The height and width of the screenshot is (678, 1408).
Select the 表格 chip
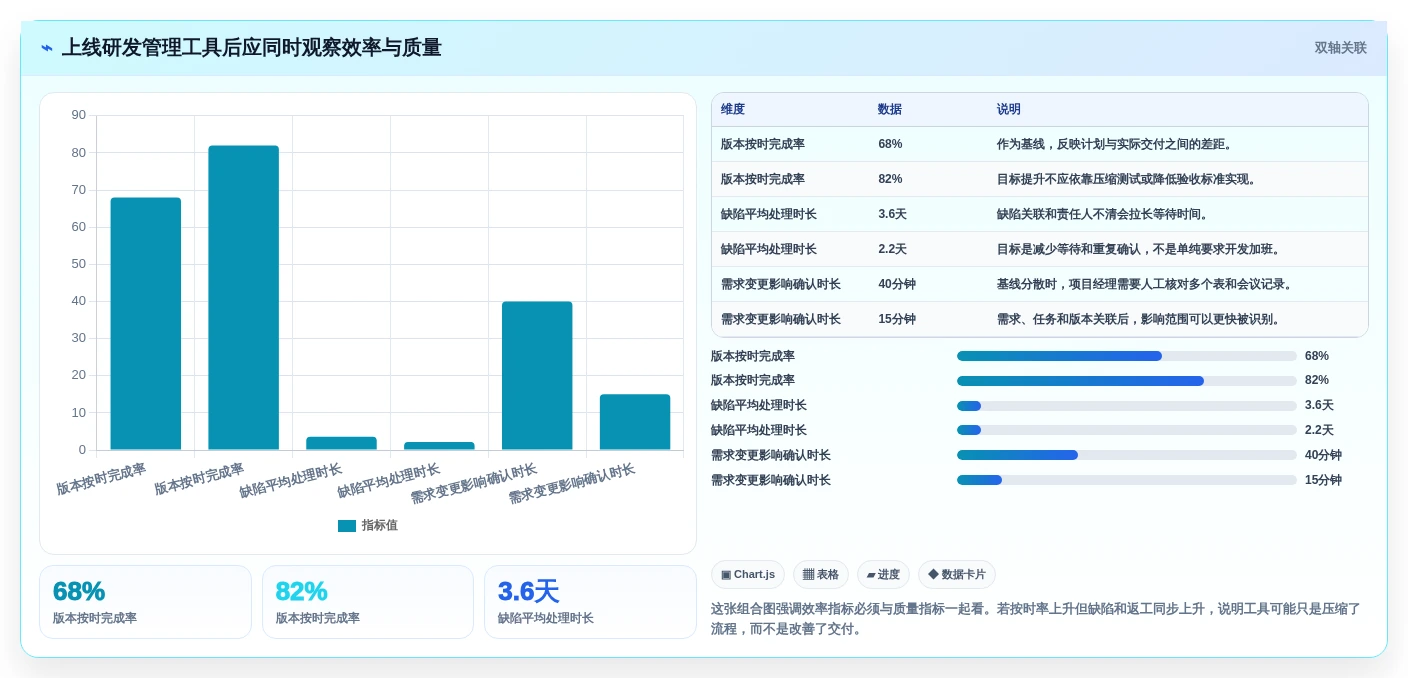pos(821,574)
